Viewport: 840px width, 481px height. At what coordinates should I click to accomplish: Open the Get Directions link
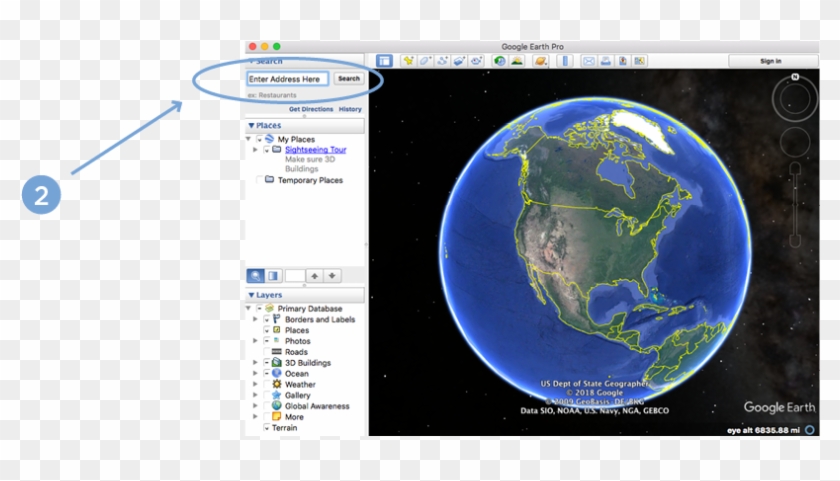coord(311,109)
